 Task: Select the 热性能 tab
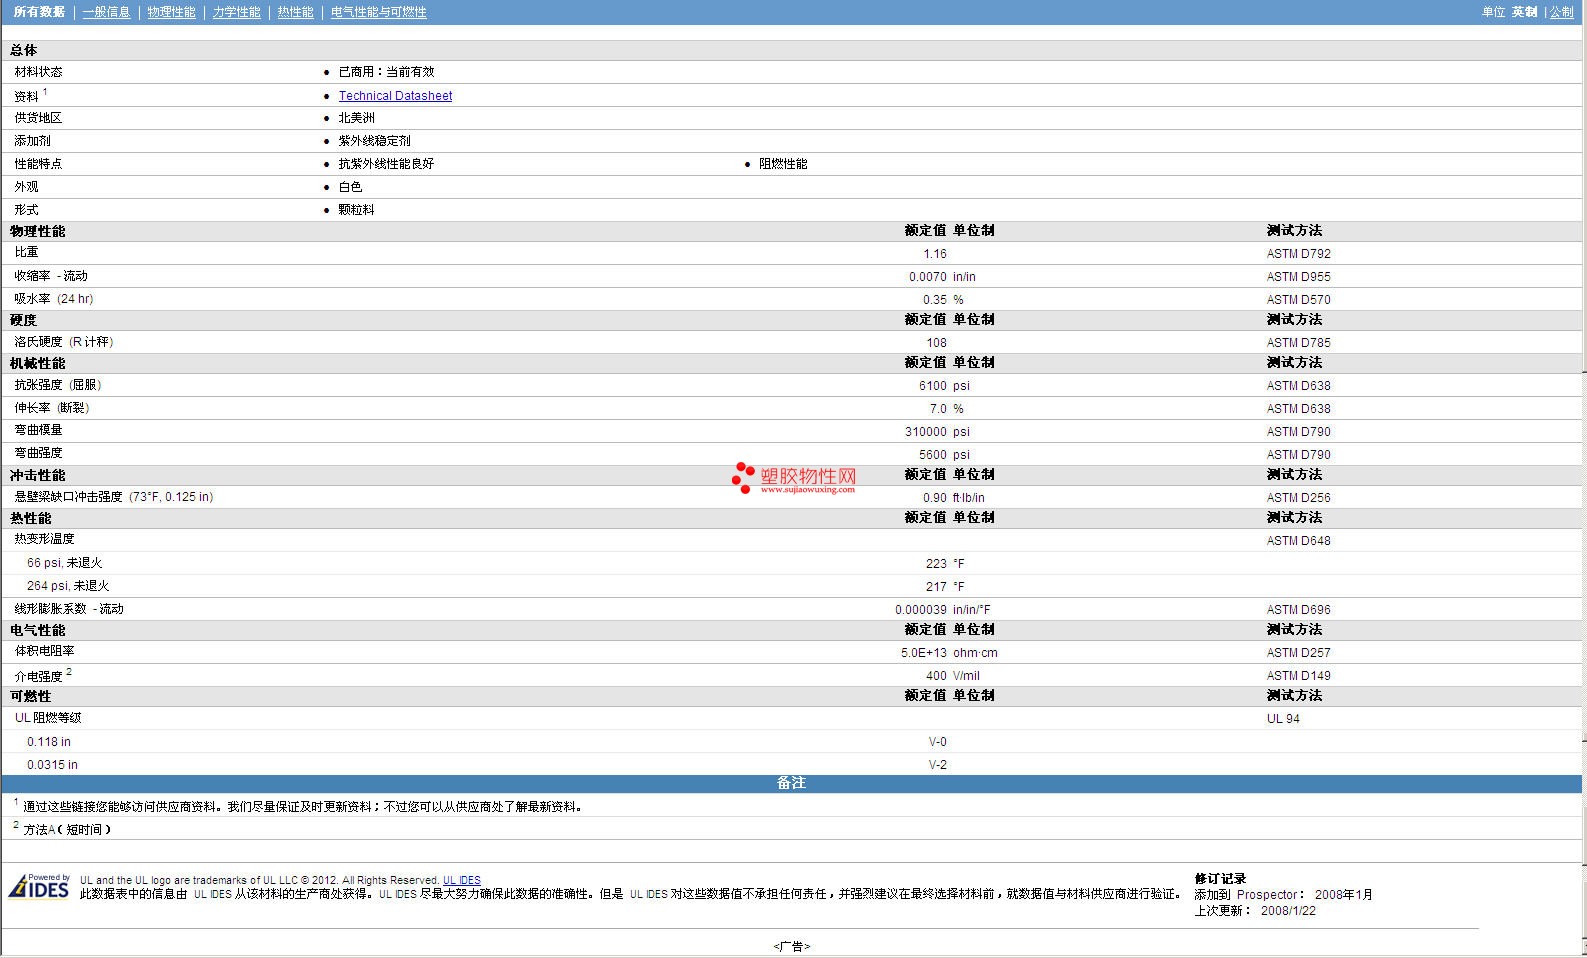[295, 12]
